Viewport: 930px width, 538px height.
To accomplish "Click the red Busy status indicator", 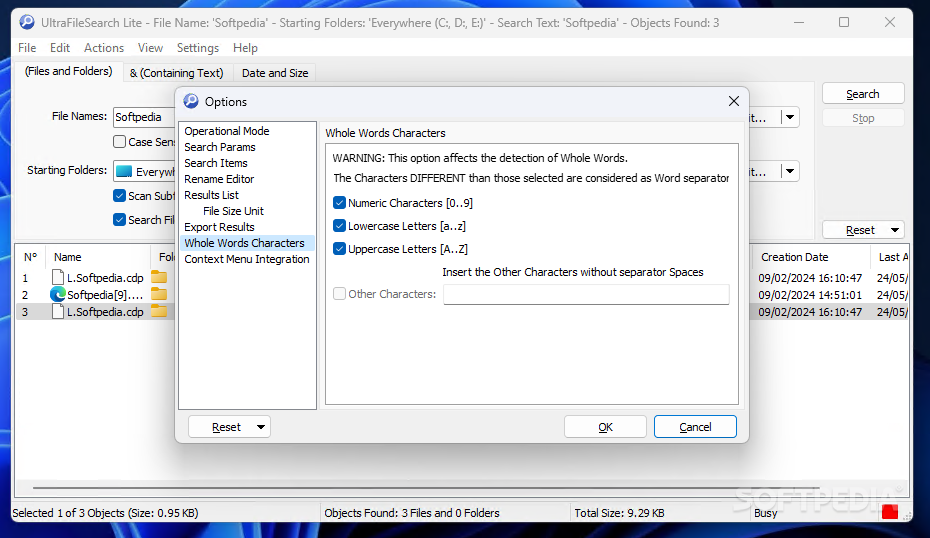I will click(x=890, y=512).
